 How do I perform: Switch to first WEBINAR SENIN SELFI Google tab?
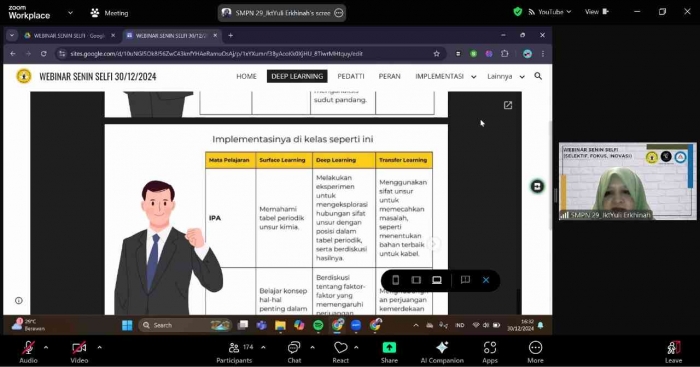[69, 35]
